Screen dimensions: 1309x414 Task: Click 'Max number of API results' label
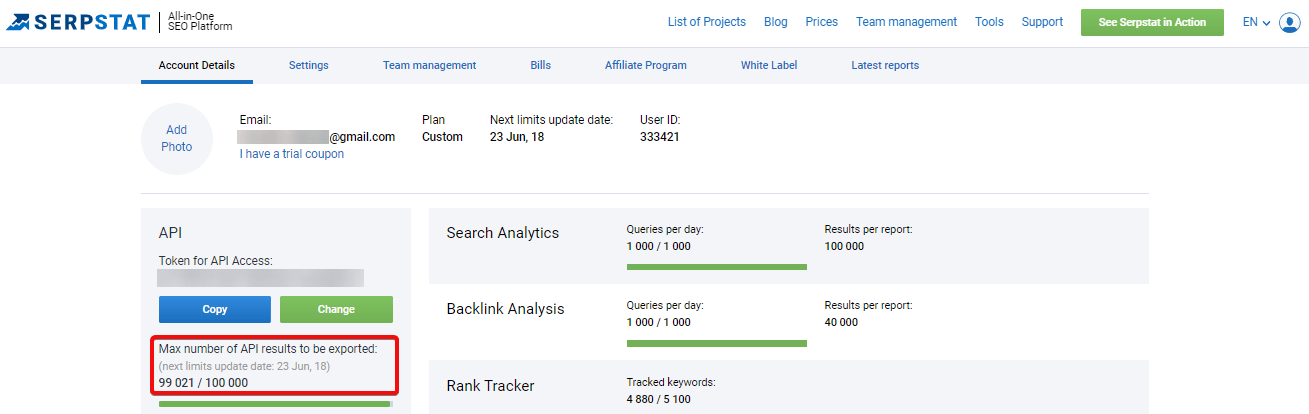pyautogui.click(x=268, y=349)
